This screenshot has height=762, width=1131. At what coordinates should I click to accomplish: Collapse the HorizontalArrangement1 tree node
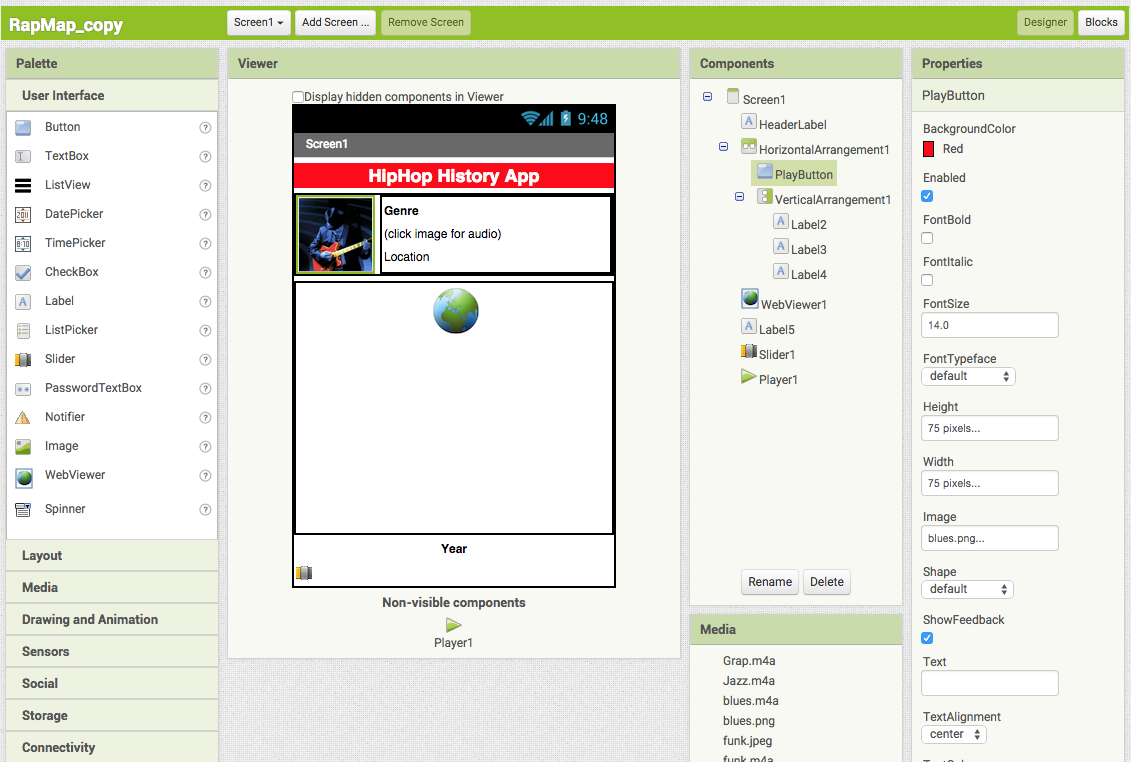[x=723, y=146]
